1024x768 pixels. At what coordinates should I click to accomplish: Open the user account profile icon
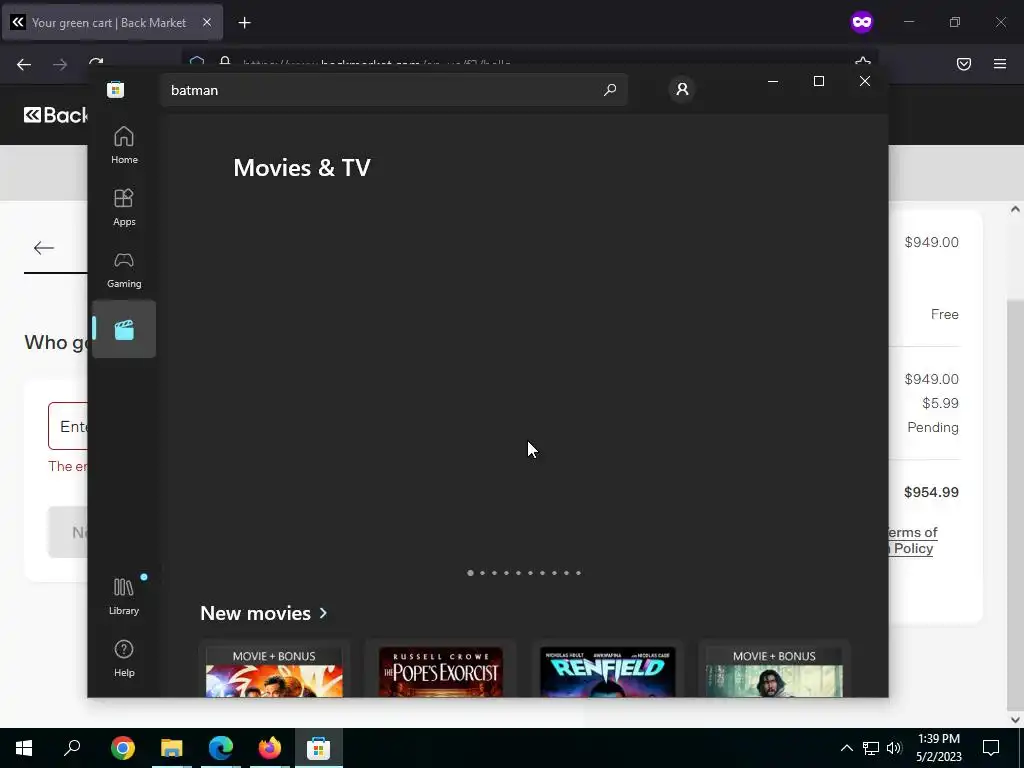point(682,89)
